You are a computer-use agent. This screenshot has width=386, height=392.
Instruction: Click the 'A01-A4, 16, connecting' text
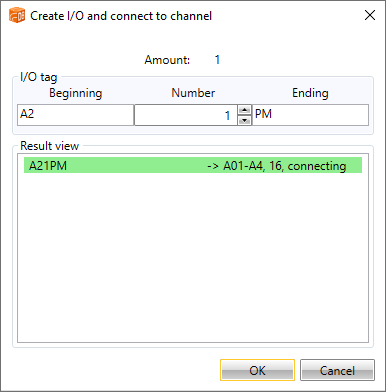tap(284, 166)
